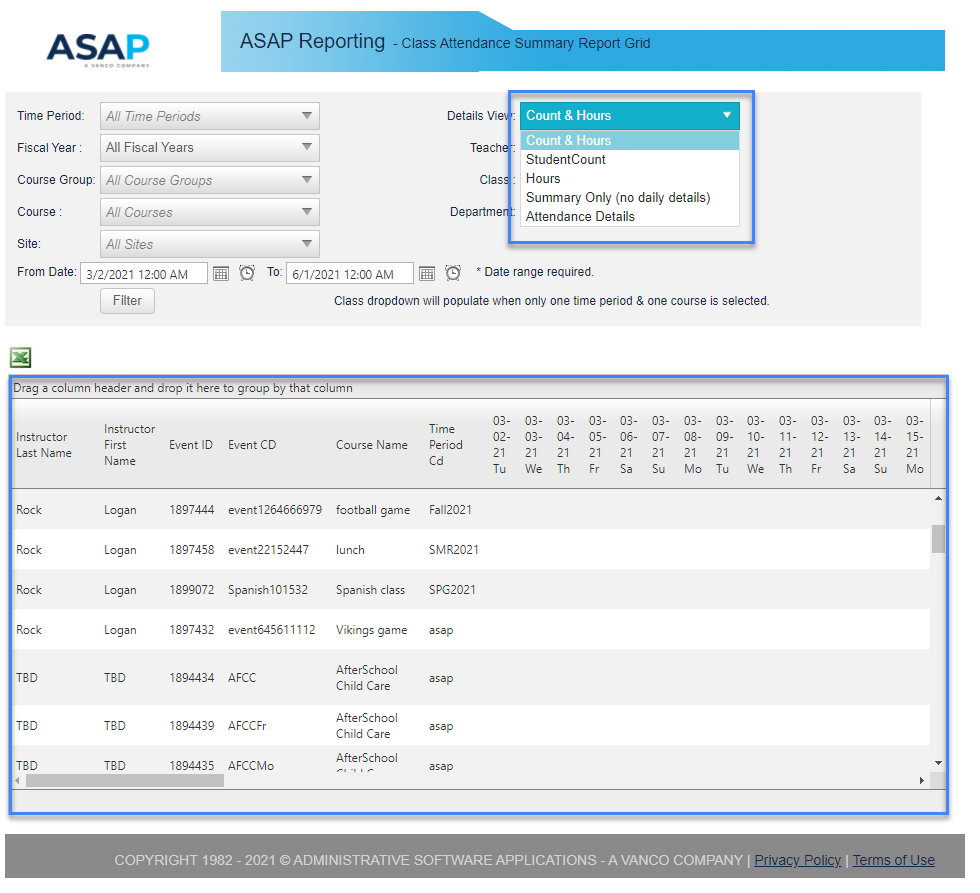
Task: Click event ID 1897458 cell
Action: click(x=192, y=550)
